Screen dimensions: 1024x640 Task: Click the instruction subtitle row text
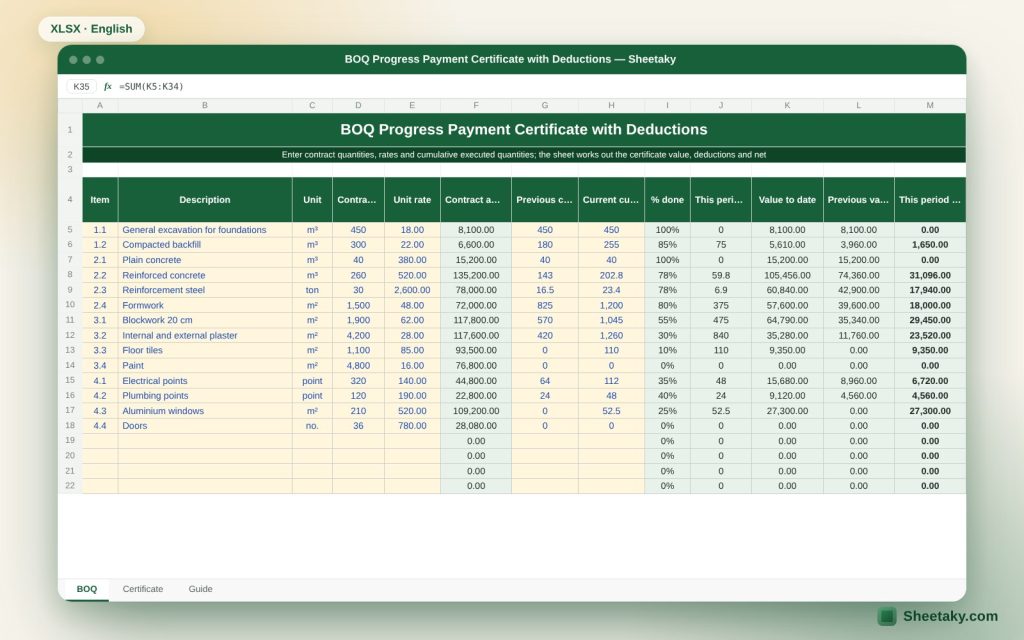pyautogui.click(x=524, y=155)
